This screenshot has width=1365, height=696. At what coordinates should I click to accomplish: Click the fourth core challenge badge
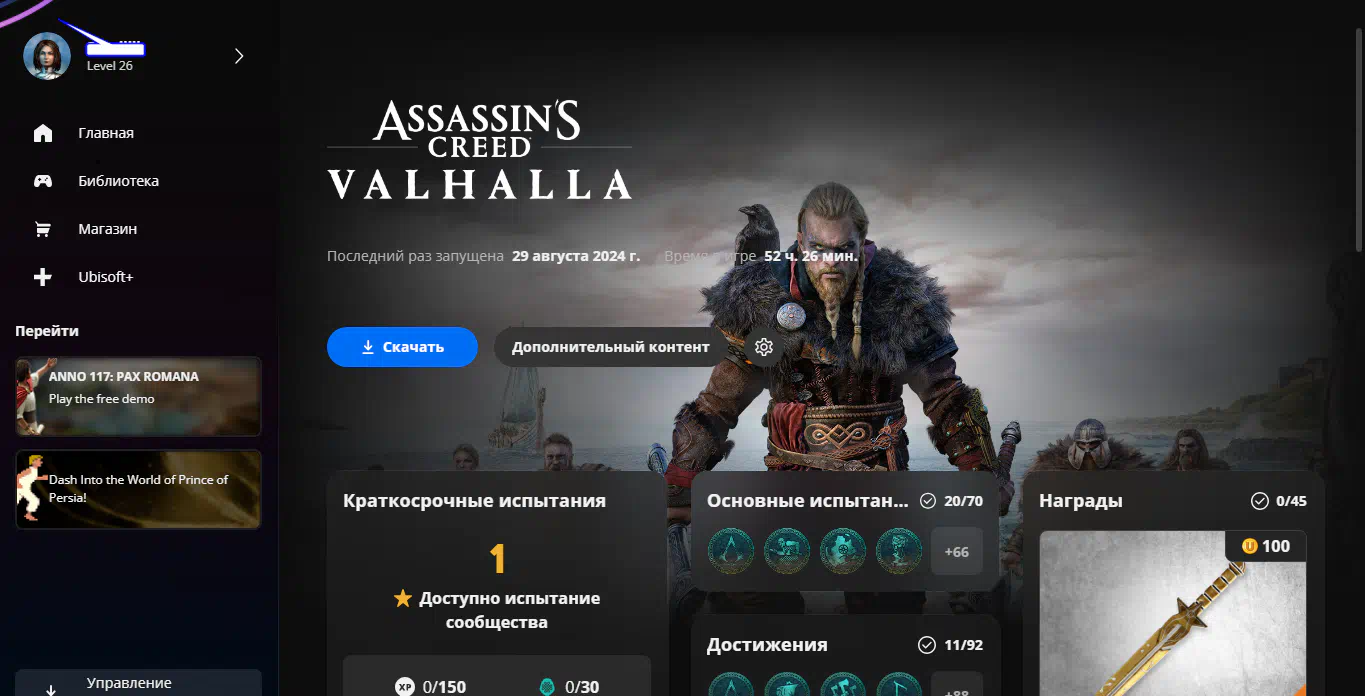click(x=899, y=551)
